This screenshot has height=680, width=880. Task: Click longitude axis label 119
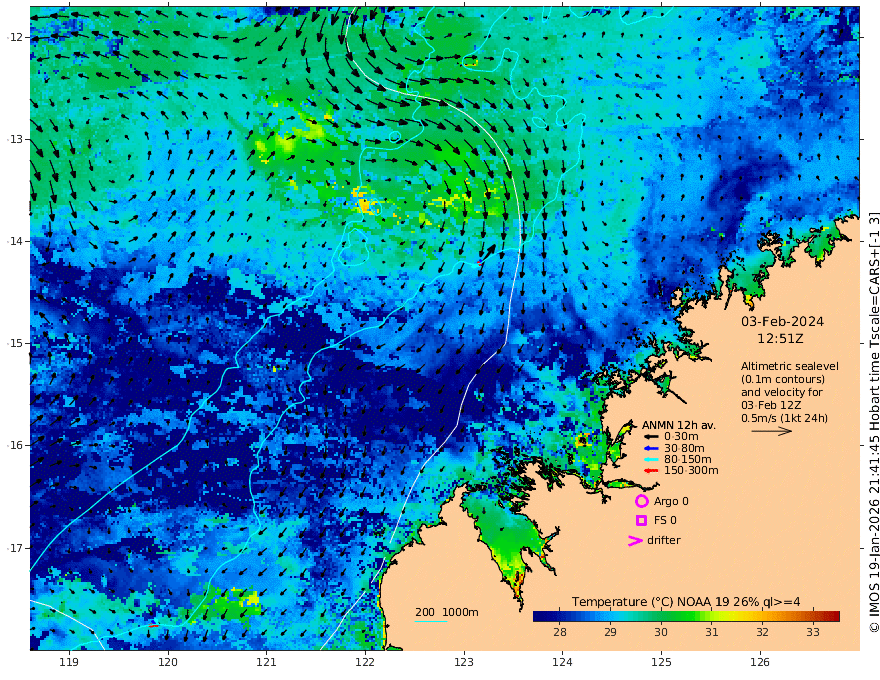(69, 663)
